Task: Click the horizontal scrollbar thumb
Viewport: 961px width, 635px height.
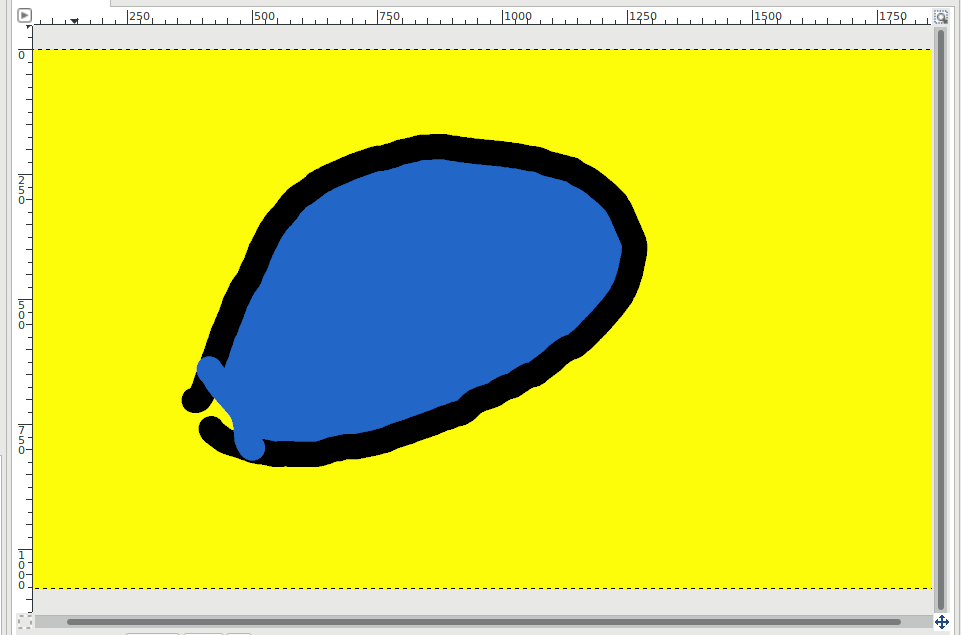Action: [x=484, y=622]
